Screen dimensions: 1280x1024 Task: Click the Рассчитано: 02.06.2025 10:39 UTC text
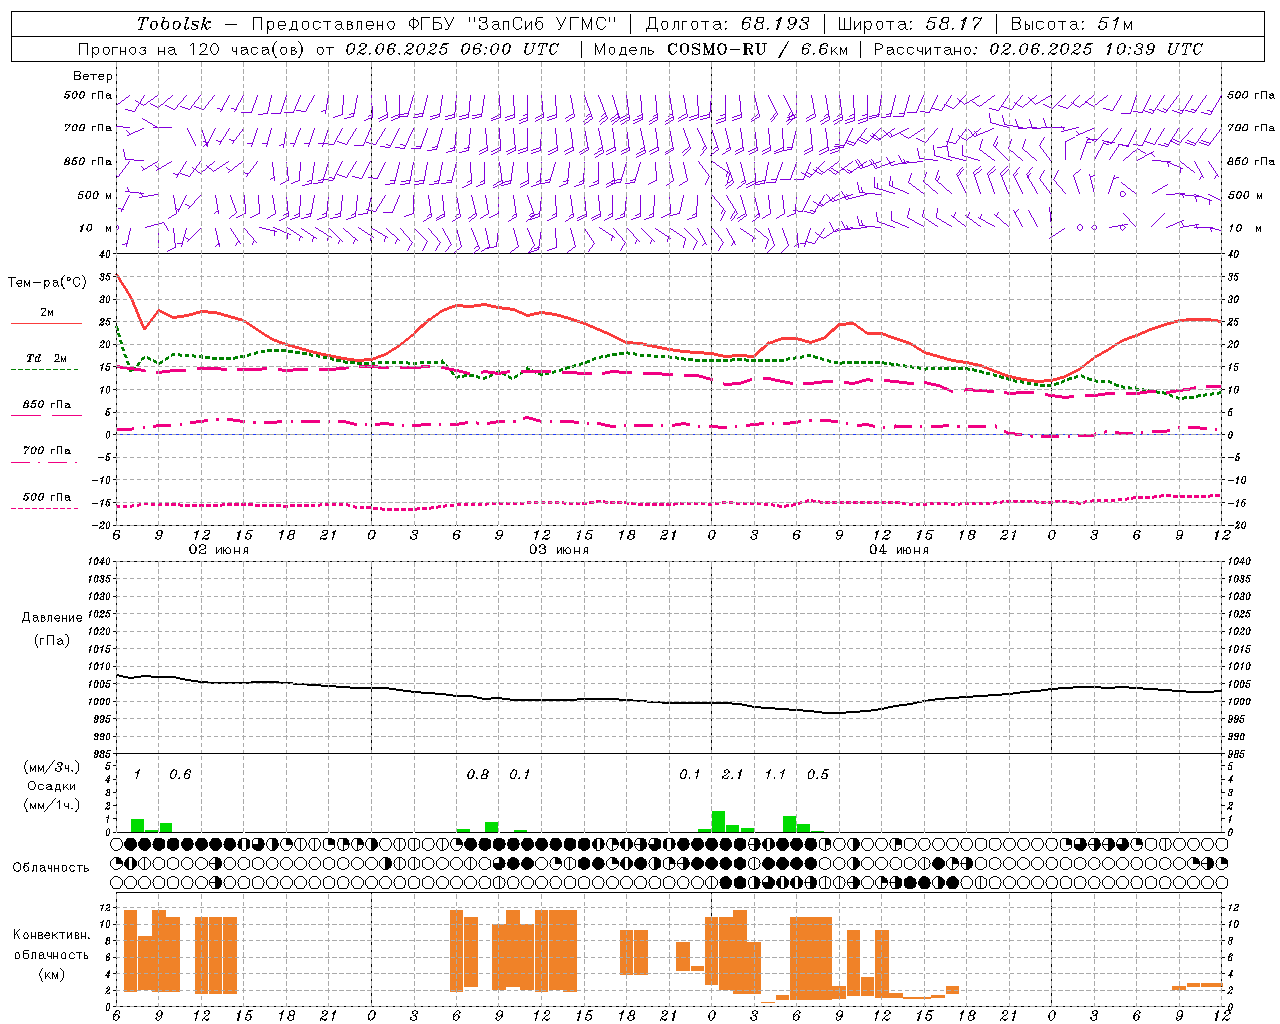click(x=1038, y=49)
